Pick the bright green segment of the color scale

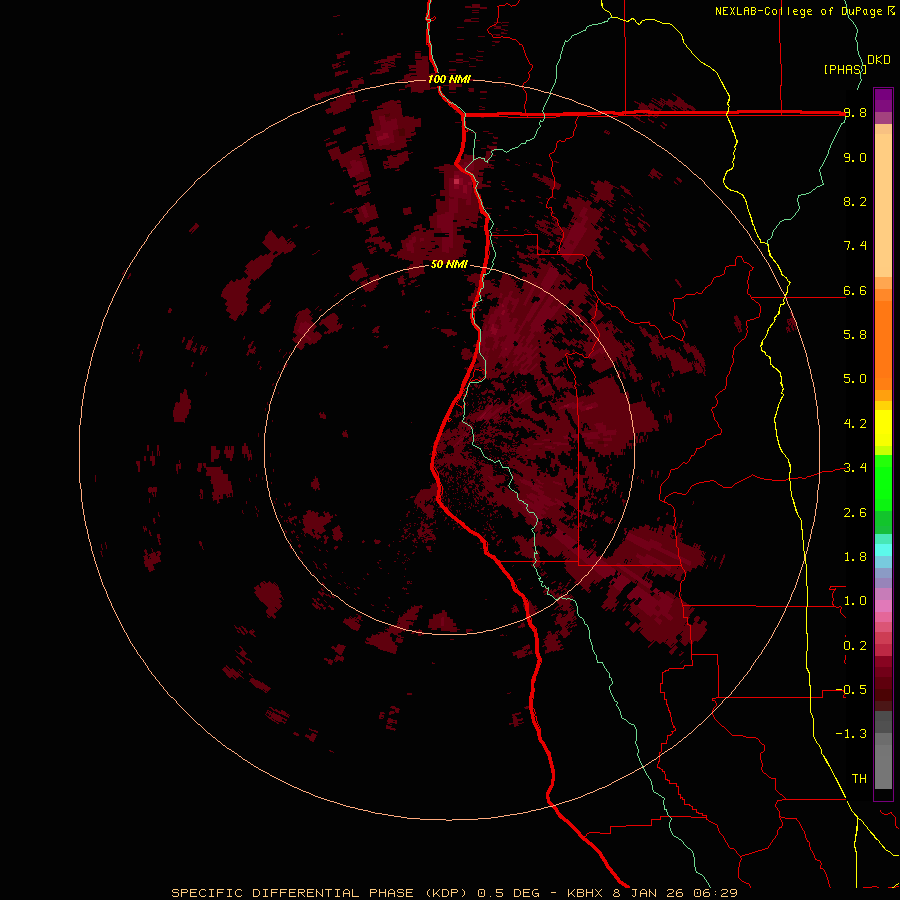[883, 482]
